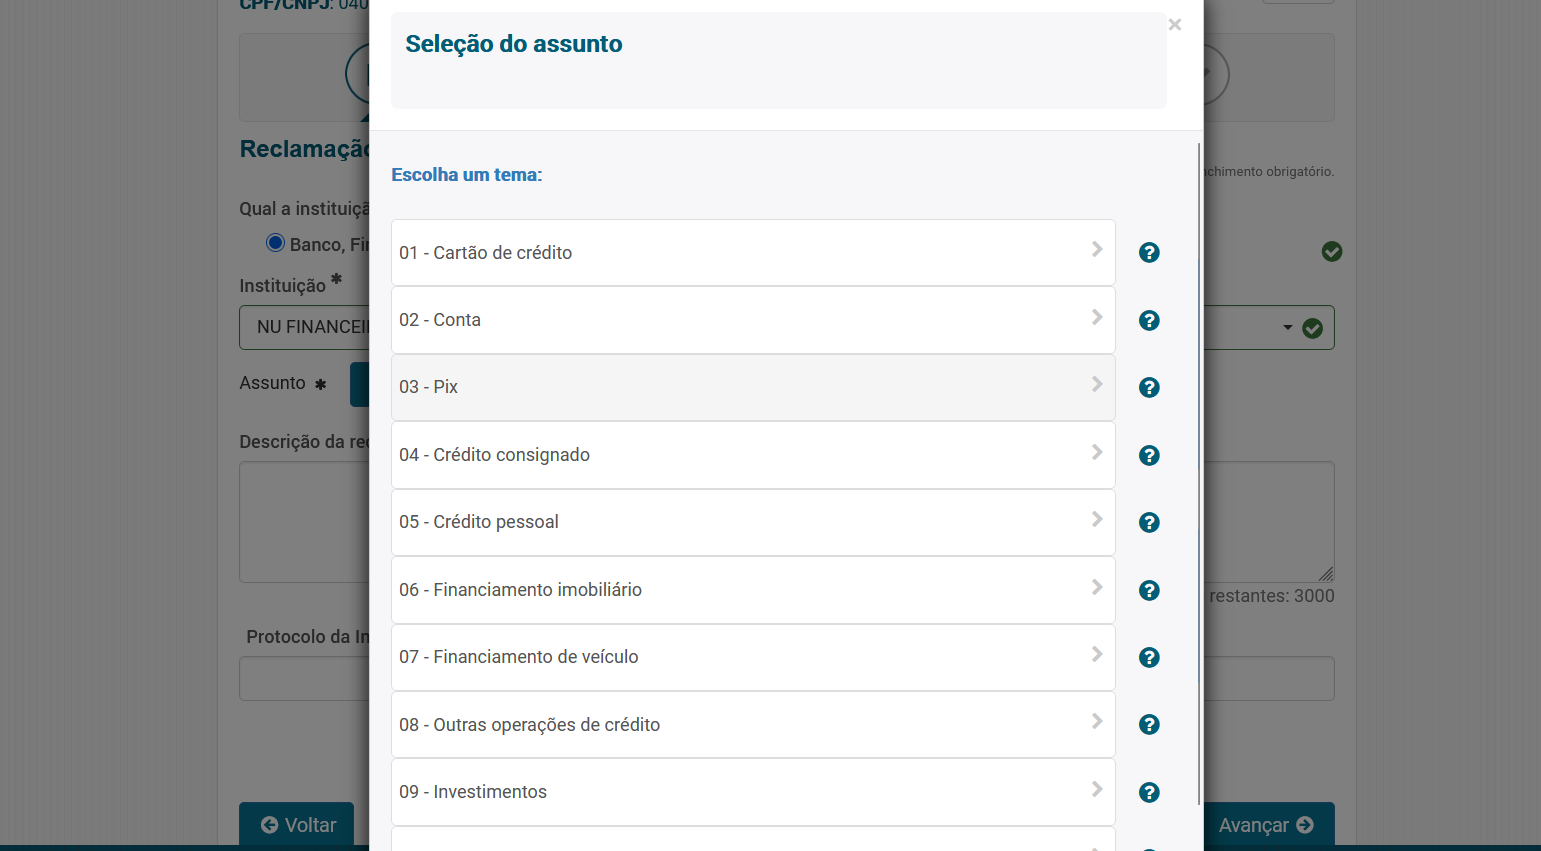Image resolution: width=1541 pixels, height=851 pixels.
Task: Open help for Crédito pessoal topic
Action: tap(1149, 522)
